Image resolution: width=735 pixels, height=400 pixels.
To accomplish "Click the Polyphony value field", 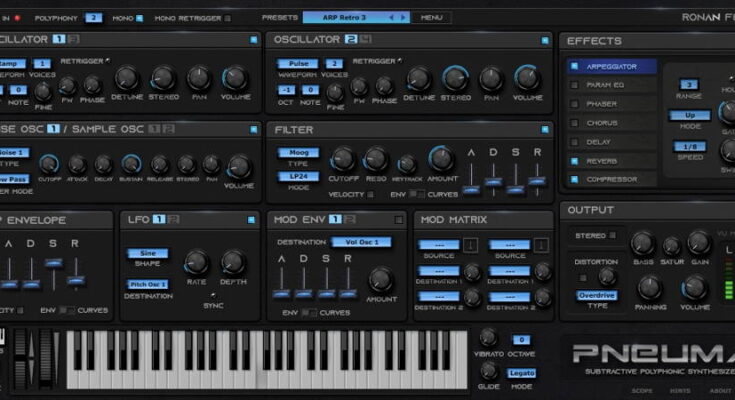I will [93, 18].
